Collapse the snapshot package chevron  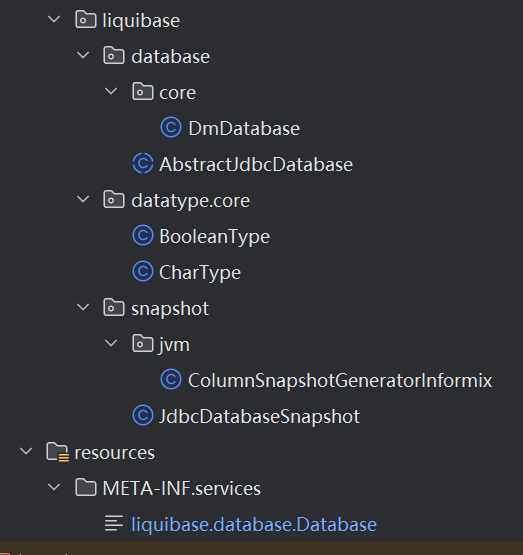[83, 307]
